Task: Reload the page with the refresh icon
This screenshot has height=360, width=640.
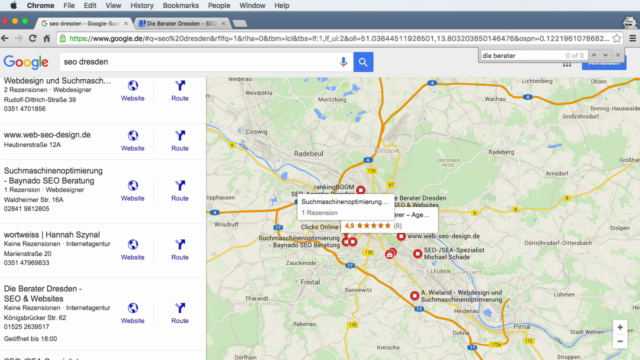Action: coord(33,38)
